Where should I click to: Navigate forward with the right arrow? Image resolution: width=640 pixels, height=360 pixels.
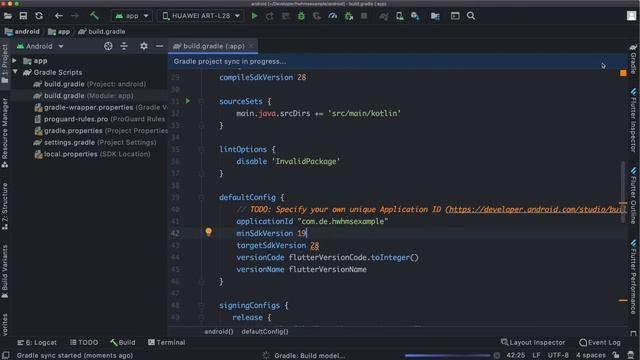click(x=75, y=16)
